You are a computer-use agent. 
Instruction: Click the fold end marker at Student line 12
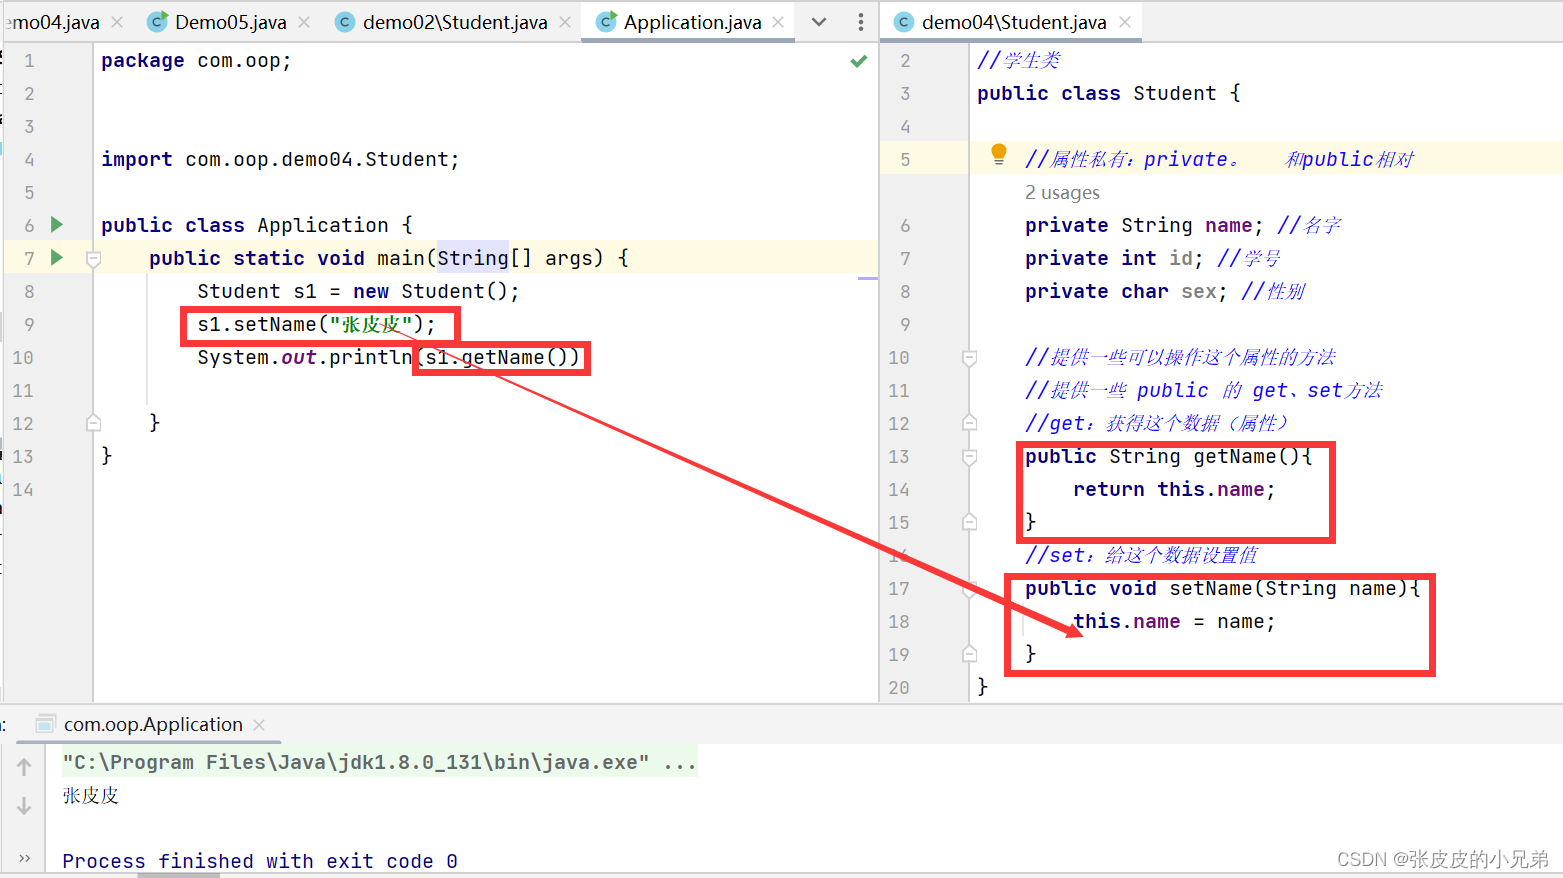[x=969, y=423]
